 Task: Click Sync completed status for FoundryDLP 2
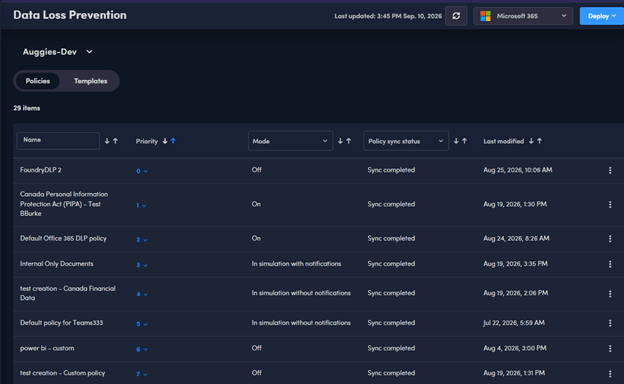click(x=391, y=170)
